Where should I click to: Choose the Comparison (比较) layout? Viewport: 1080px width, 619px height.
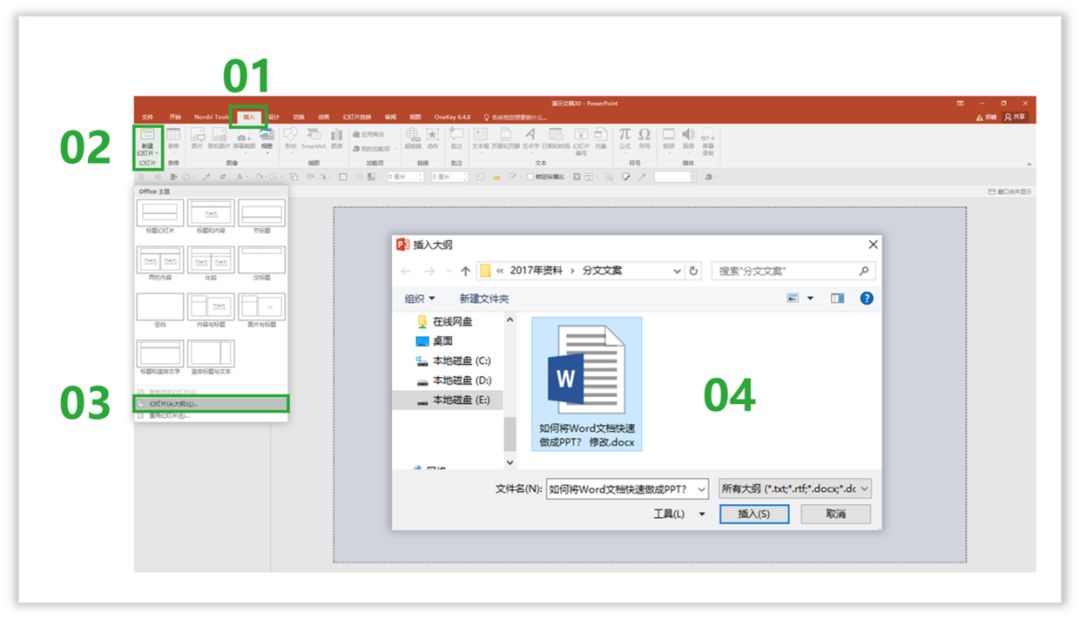click(x=211, y=263)
